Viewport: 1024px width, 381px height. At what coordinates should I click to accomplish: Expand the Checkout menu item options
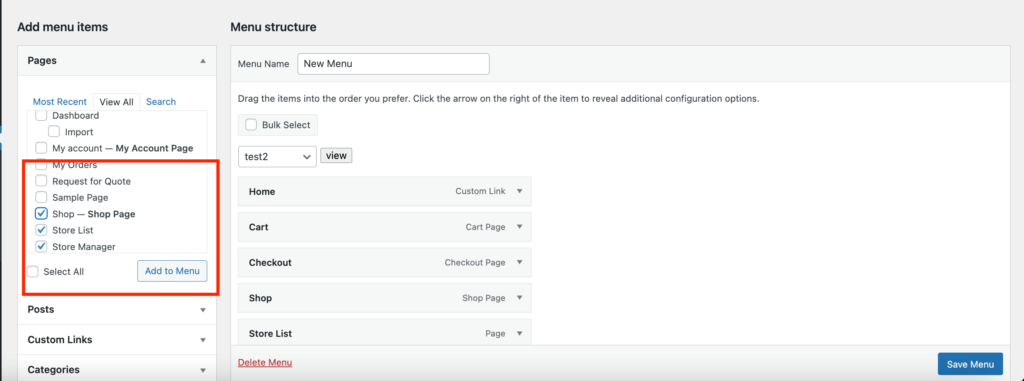[520, 262]
